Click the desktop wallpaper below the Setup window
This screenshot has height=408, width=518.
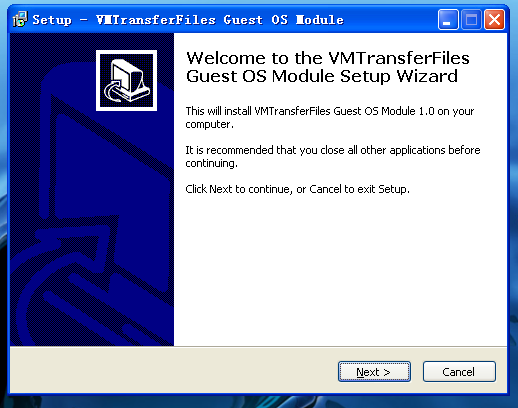(259, 402)
